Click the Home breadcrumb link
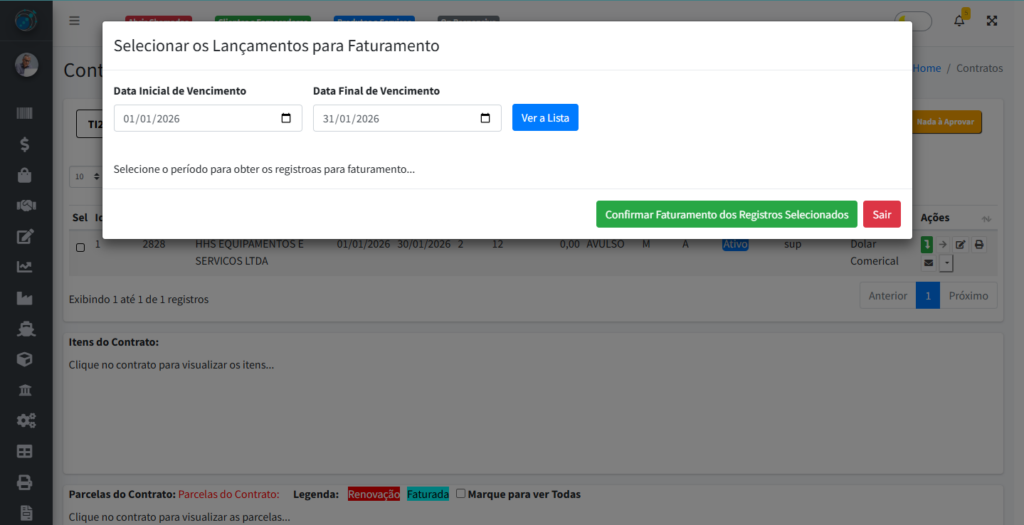 [926, 68]
